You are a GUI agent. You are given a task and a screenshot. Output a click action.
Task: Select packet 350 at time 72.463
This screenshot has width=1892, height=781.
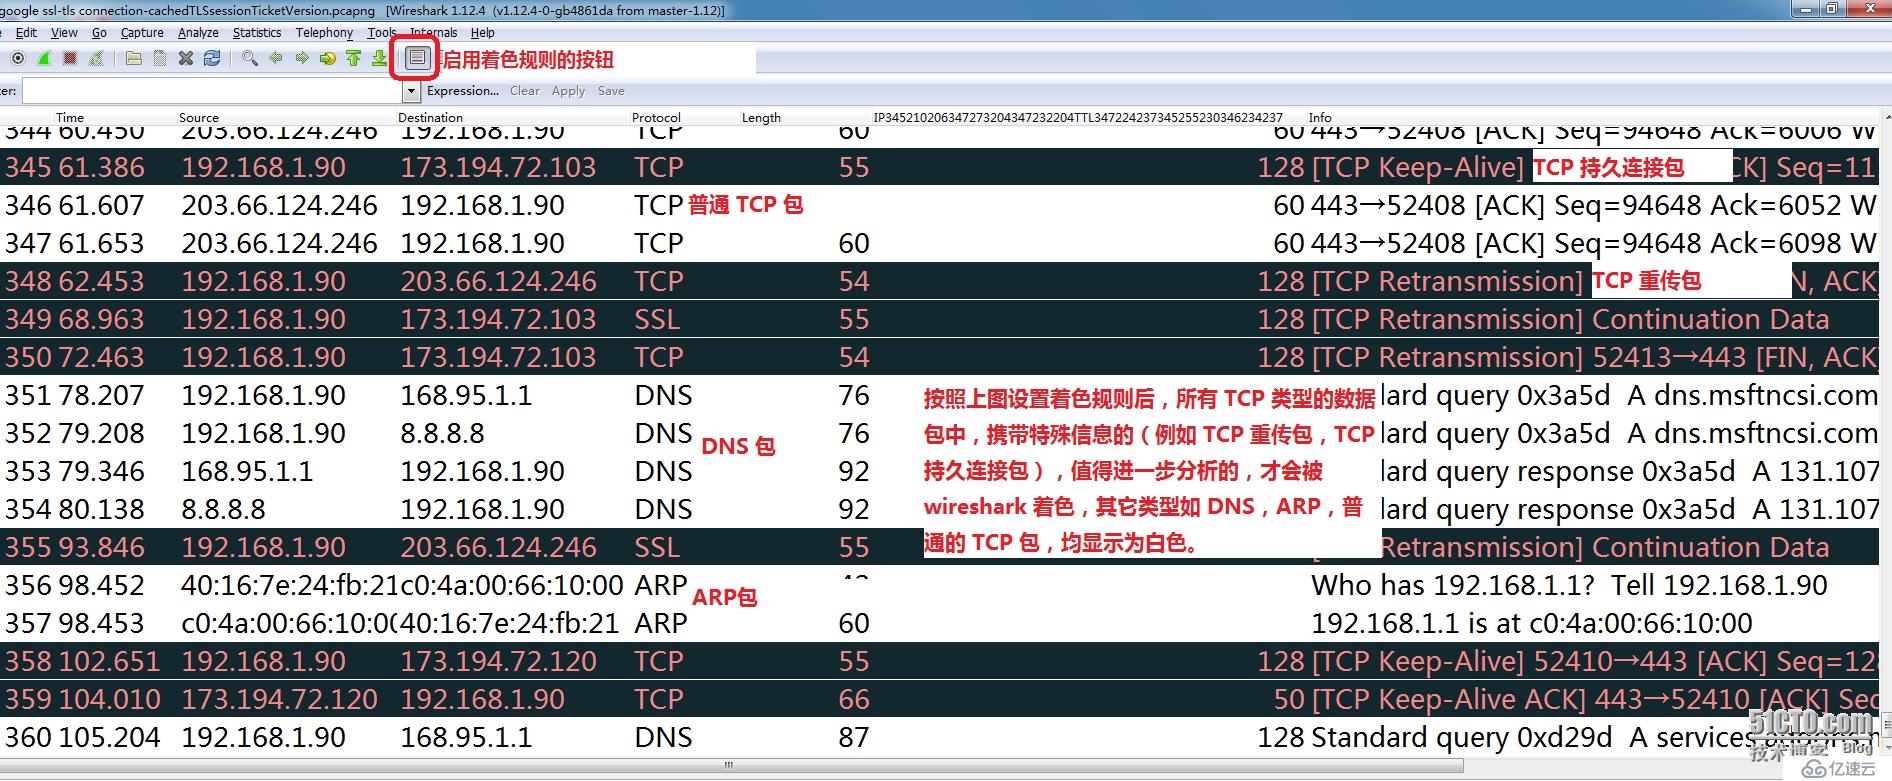pyautogui.click(x=940, y=357)
